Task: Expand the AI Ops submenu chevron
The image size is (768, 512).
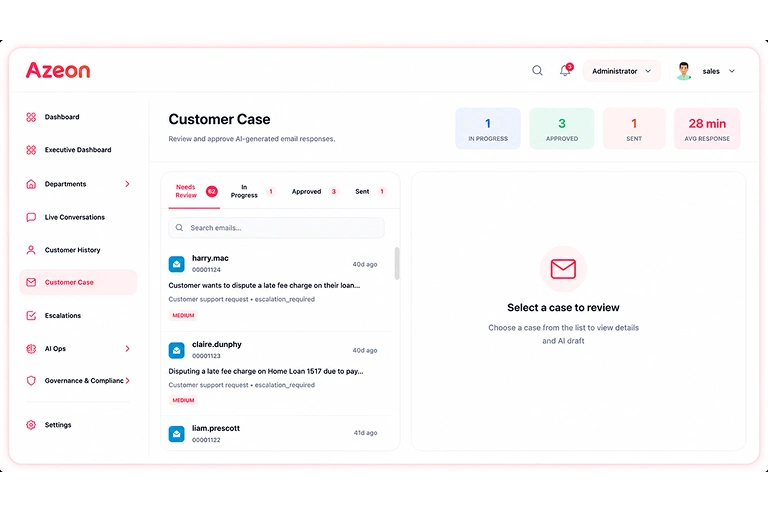Action: click(x=127, y=349)
